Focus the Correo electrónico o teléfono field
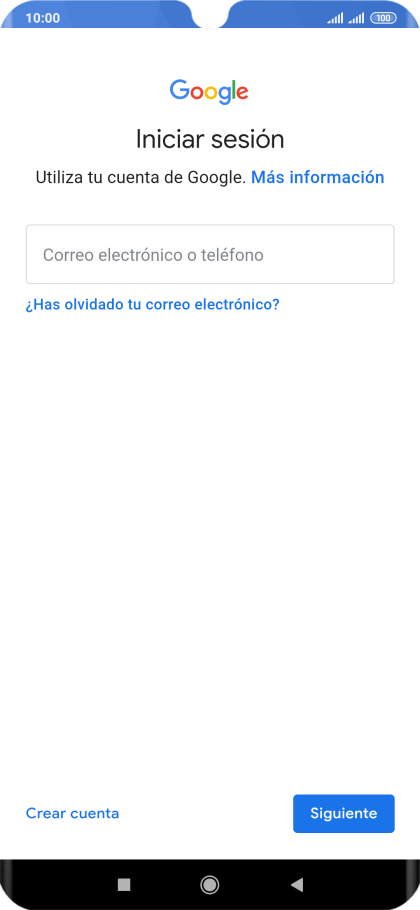The image size is (420, 910). (210, 254)
